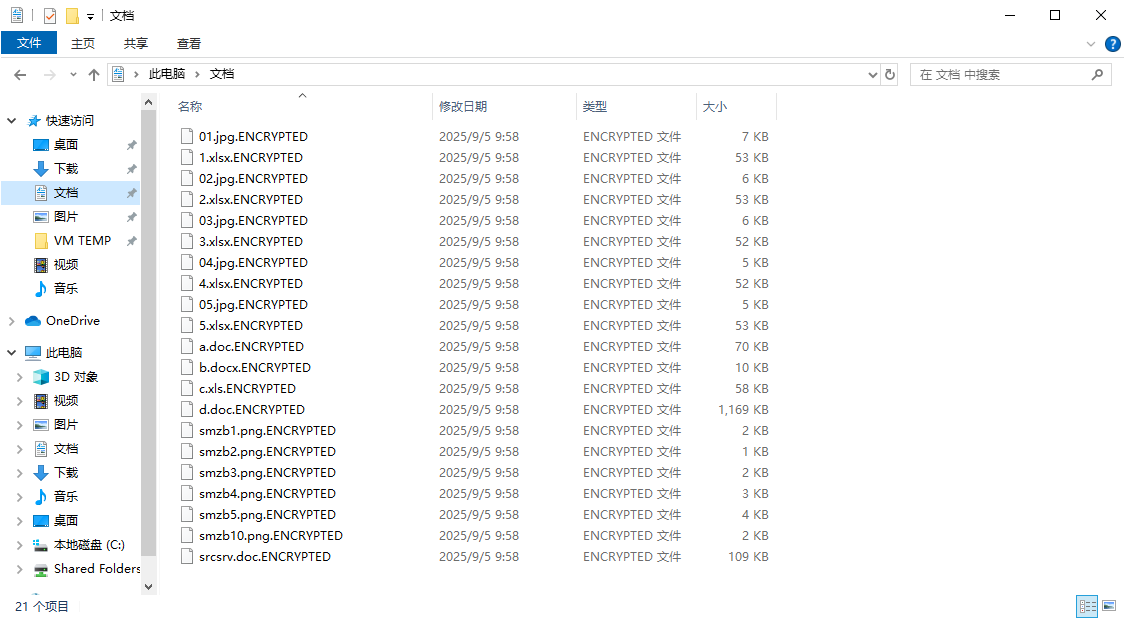Click the Help question mark icon
Image resolution: width=1125 pixels, height=619 pixels.
[1112, 44]
